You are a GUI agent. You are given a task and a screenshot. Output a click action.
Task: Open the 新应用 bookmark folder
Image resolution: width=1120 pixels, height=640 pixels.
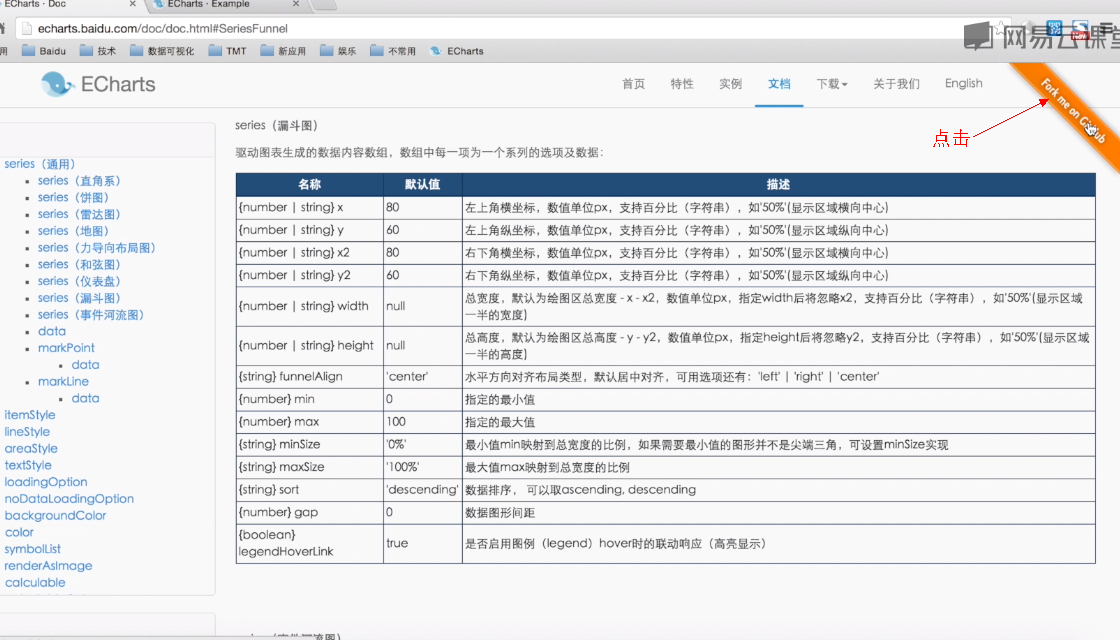point(283,51)
